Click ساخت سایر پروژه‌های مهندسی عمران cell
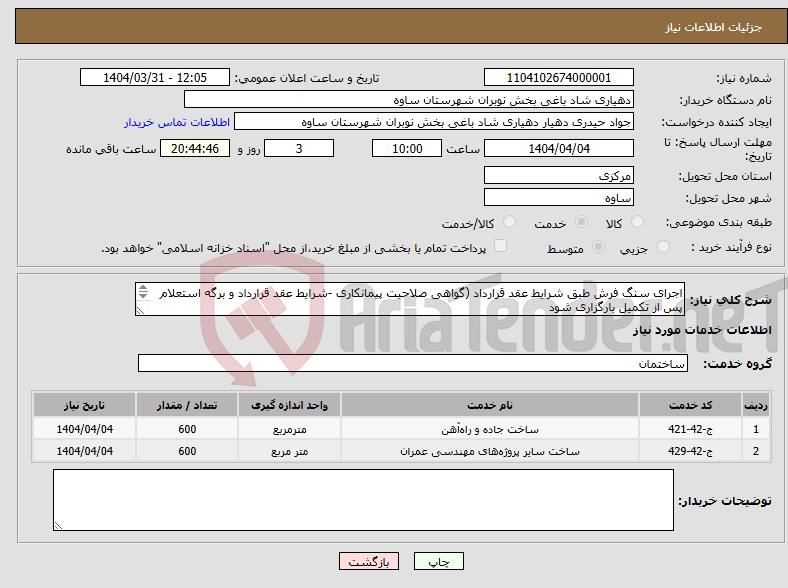The height and width of the screenshot is (588, 788). click(x=490, y=451)
